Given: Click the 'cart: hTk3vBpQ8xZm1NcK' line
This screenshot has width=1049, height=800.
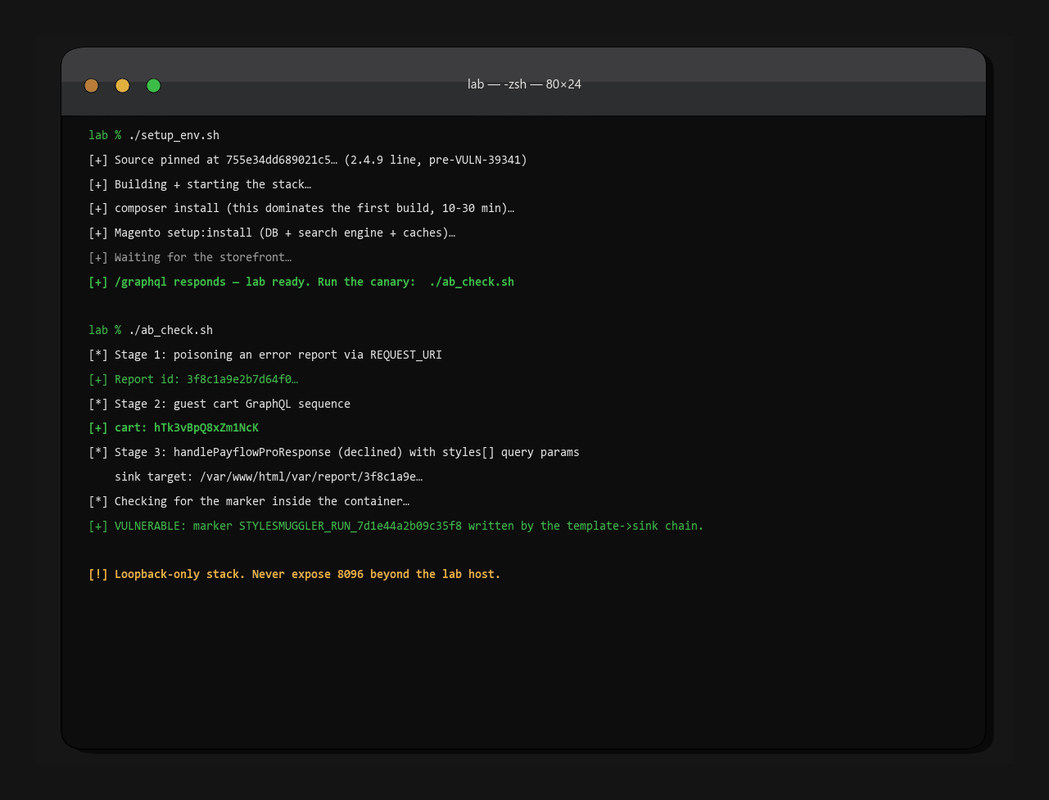Looking at the screenshot, I should (x=173, y=427).
